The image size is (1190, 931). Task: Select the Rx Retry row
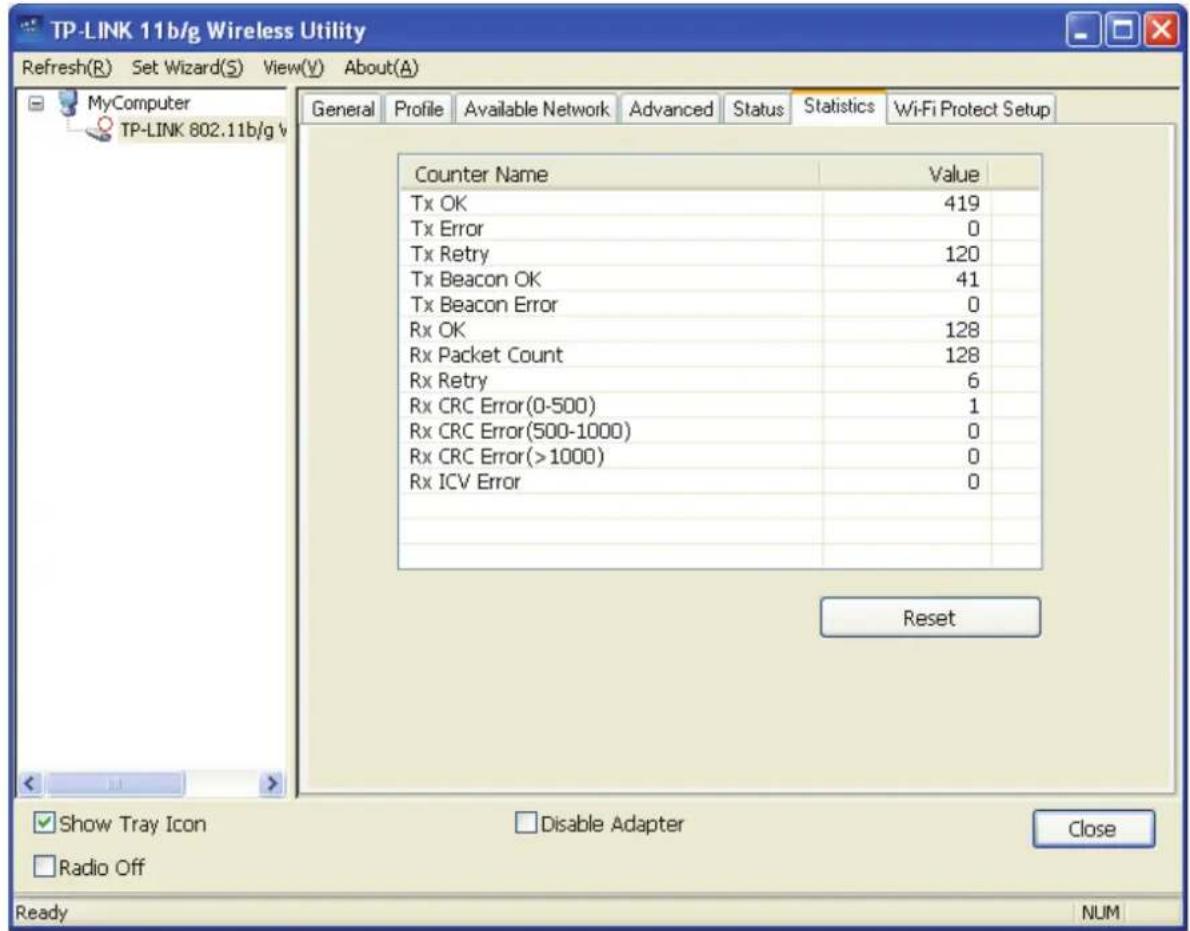(x=719, y=380)
